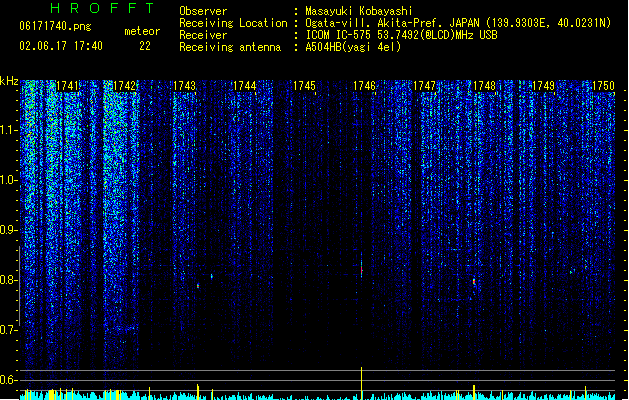Click the 1.0 frequency axis label
The image size is (629, 400).
[x=8, y=180]
